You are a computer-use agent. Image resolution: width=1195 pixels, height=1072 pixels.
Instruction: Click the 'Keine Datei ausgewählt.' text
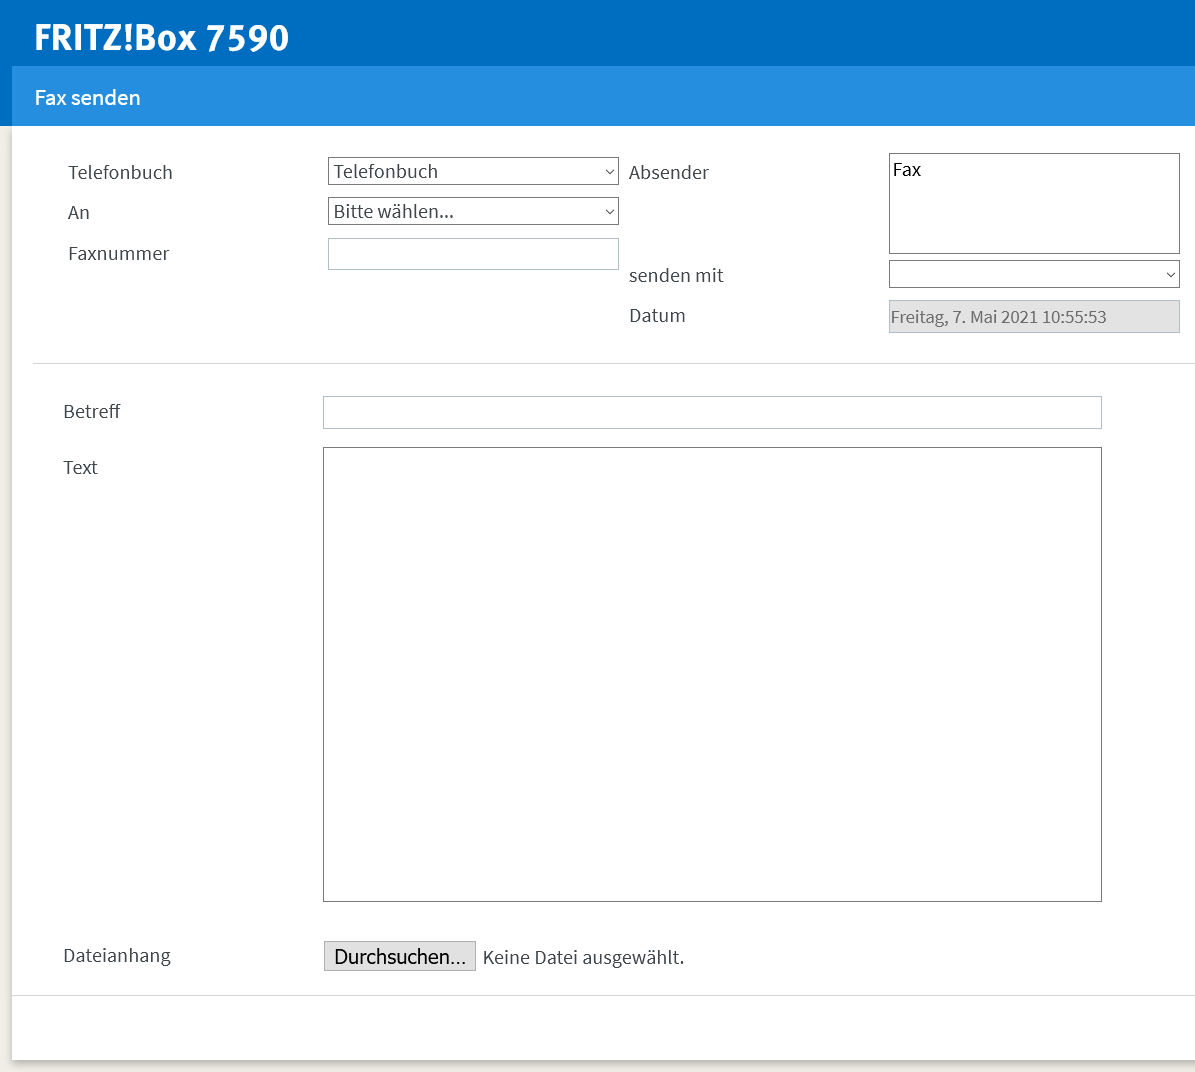click(583, 958)
